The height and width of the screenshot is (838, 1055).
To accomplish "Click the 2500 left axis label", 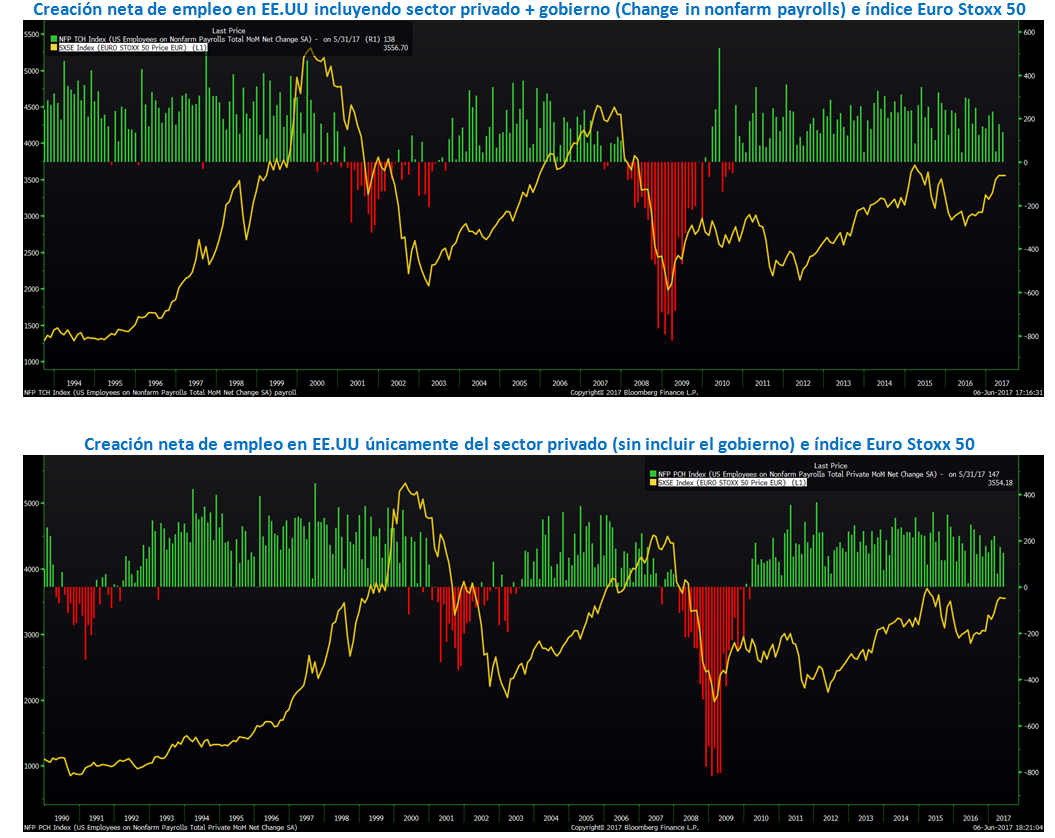I will (x=32, y=252).
